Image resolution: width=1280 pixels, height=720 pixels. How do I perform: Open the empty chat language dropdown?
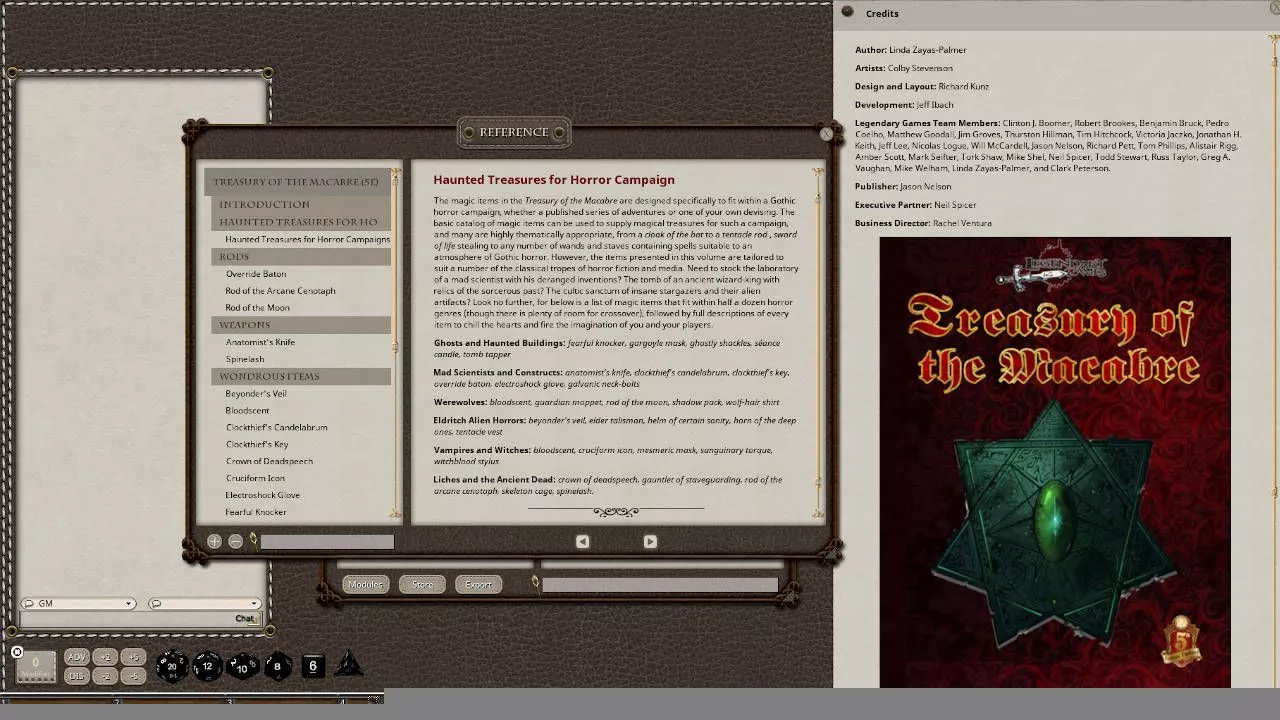204,603
